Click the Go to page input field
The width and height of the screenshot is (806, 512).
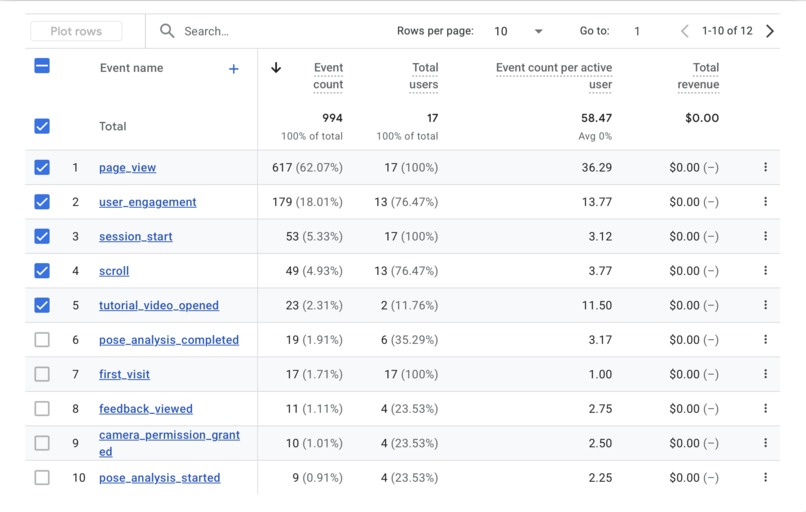tap(637, 31)
